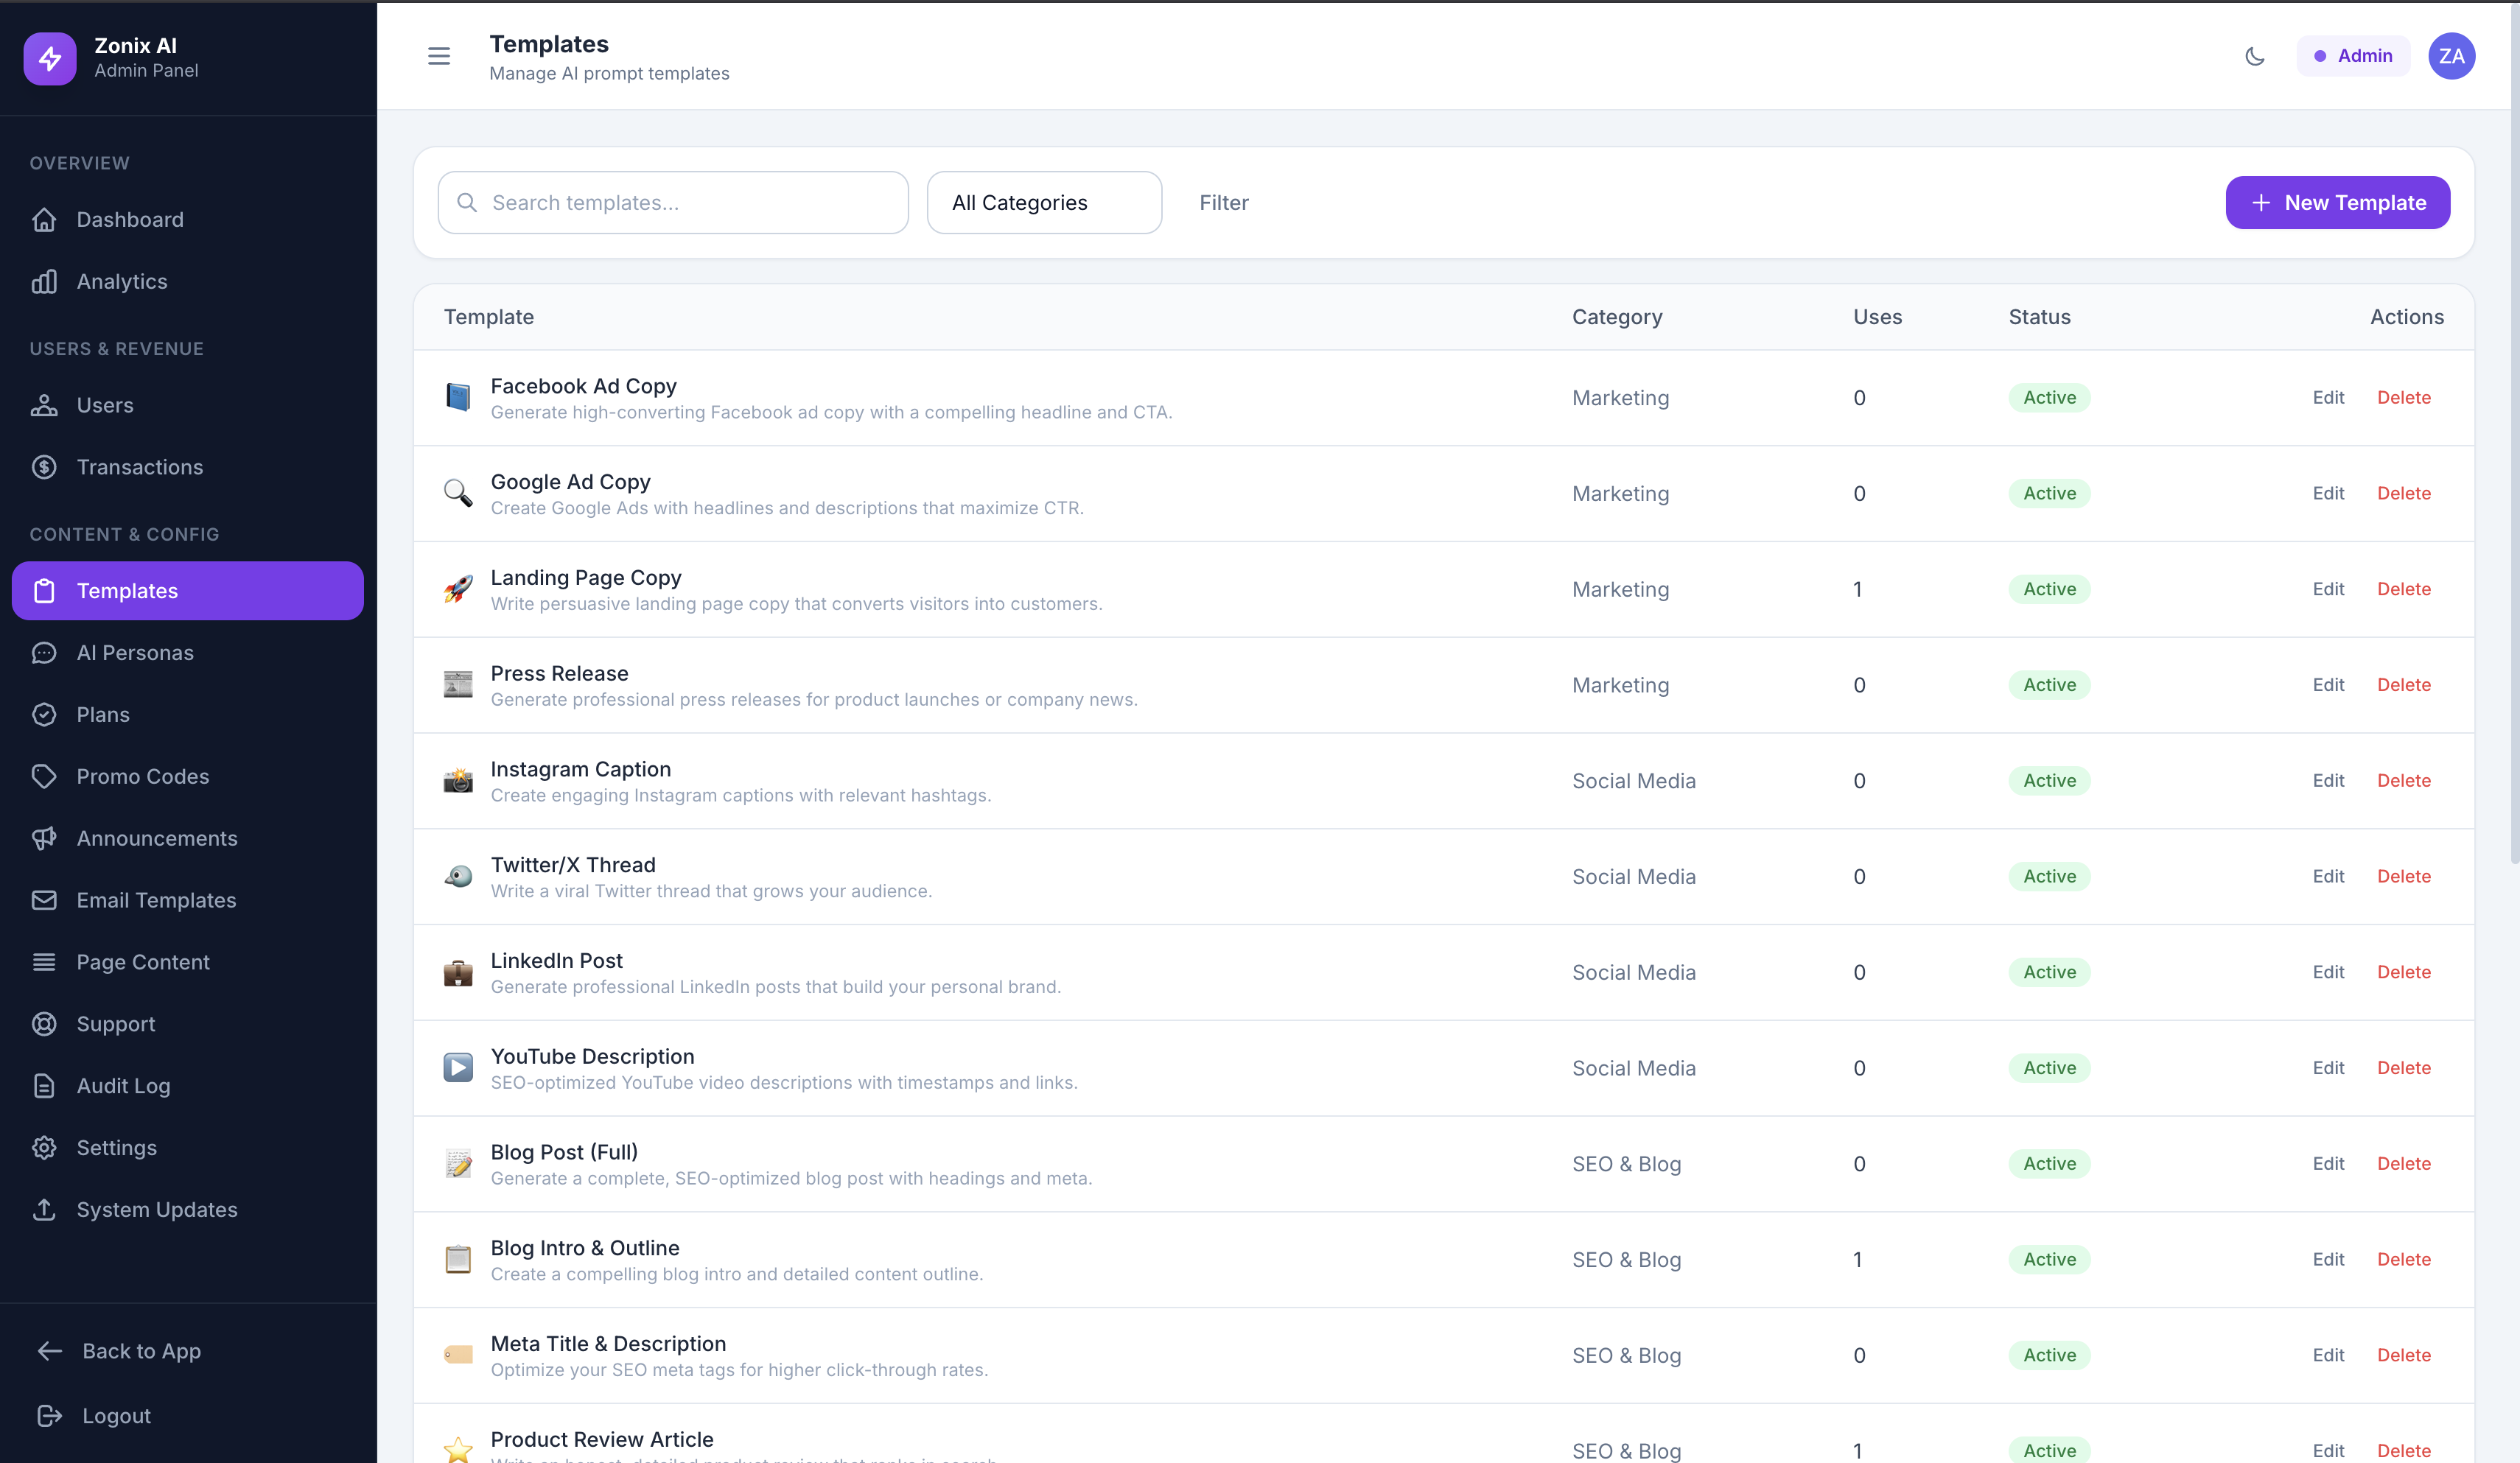The image size is (2520, 1463).
Task: Click the Active status of YouTube Description
Action: point(2049,1068)
